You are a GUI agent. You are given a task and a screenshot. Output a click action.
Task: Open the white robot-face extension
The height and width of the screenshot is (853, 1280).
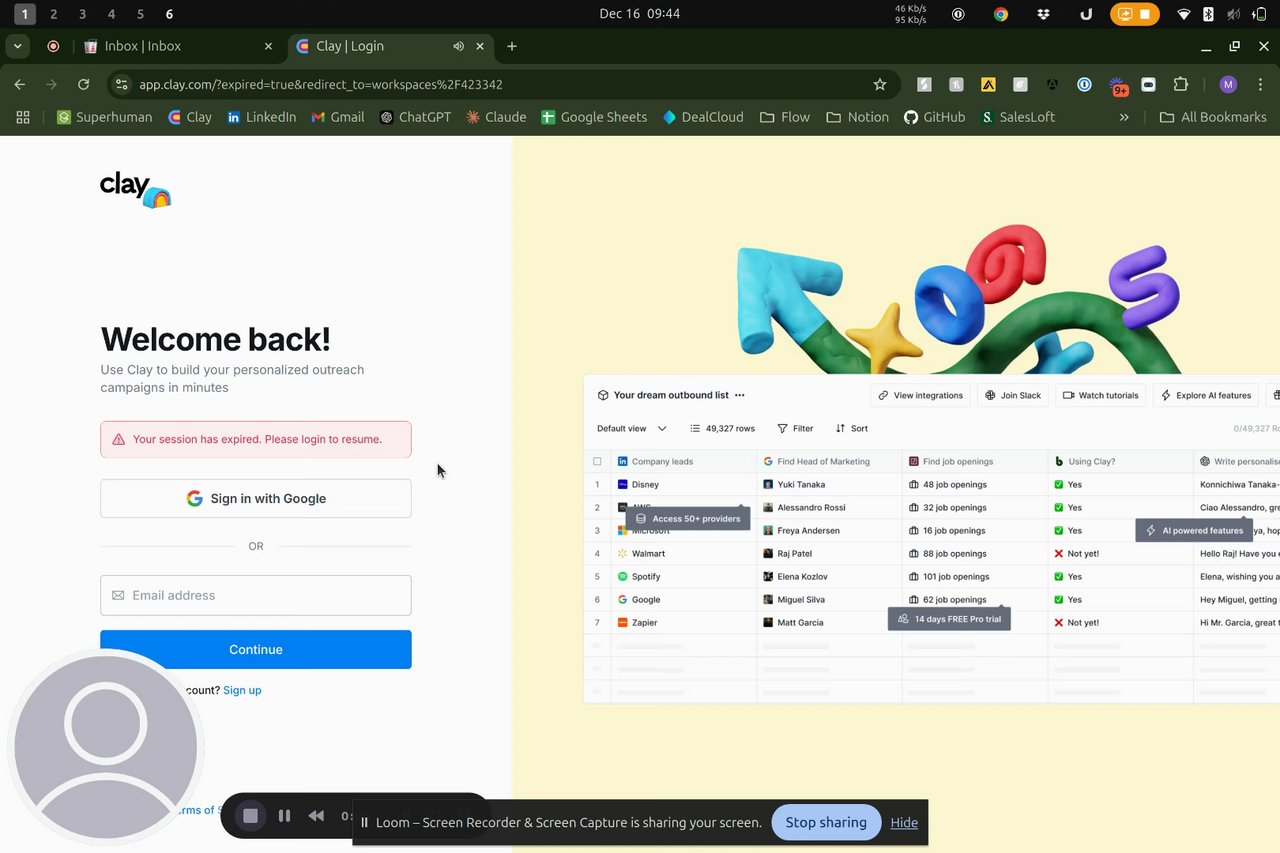(x=1148, y=85)
